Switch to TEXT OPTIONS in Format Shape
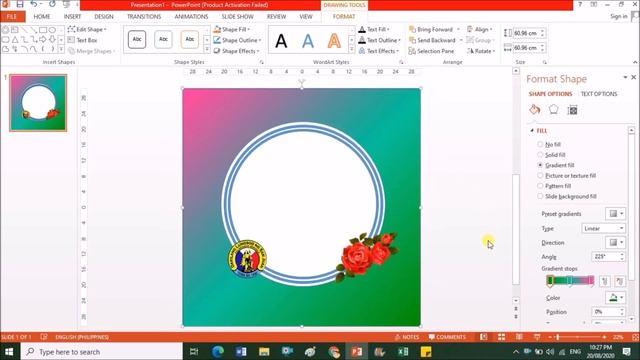 (599, 94)
